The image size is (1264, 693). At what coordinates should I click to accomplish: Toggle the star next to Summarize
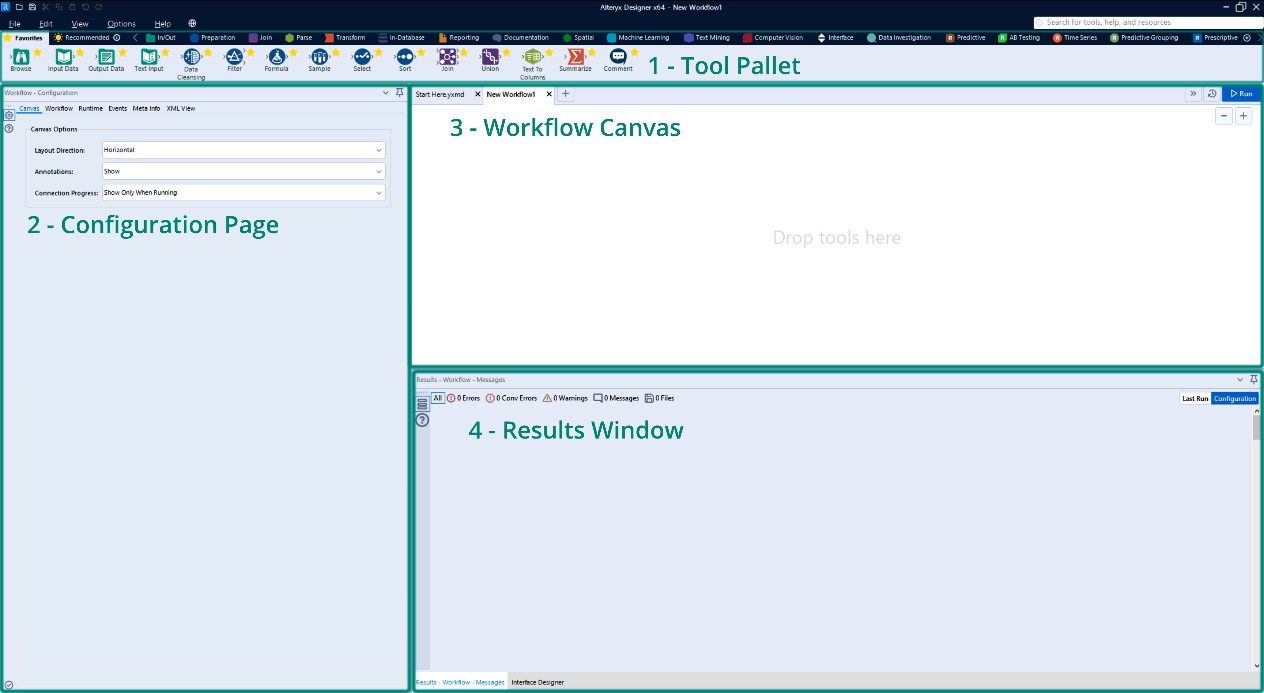[x=591, y=52]
